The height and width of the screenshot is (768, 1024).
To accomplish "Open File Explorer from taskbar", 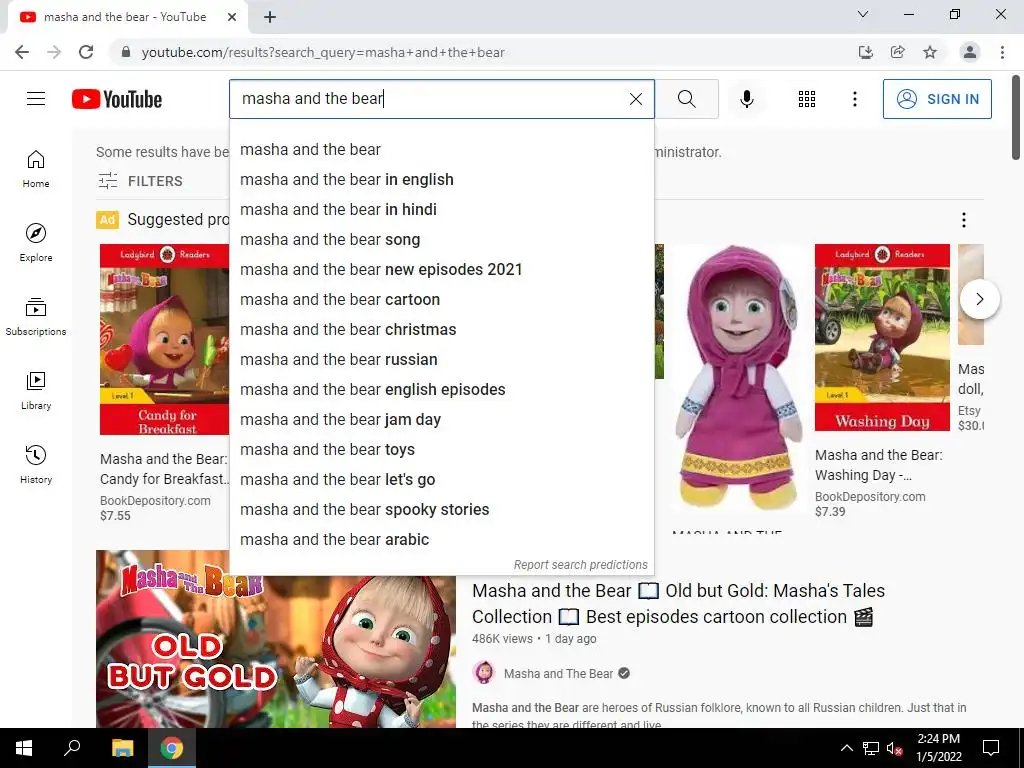I will click(122, 748).
